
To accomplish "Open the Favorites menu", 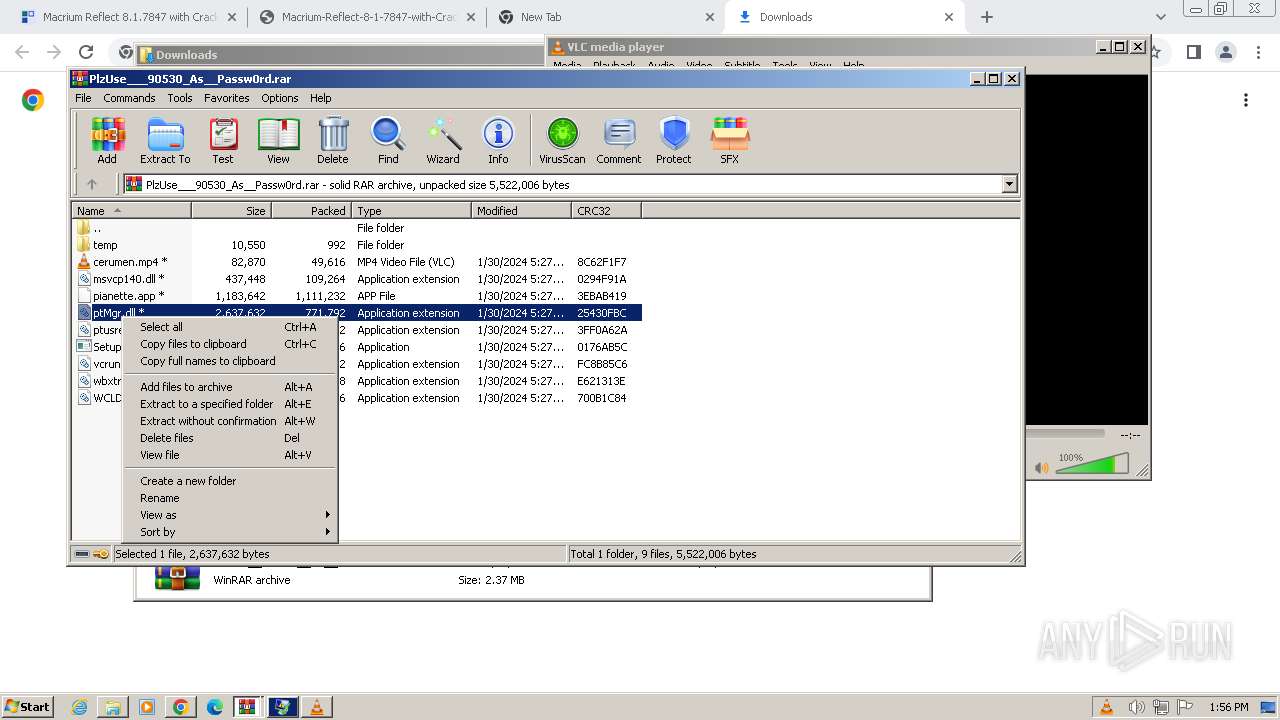I will tap(227, 98).
